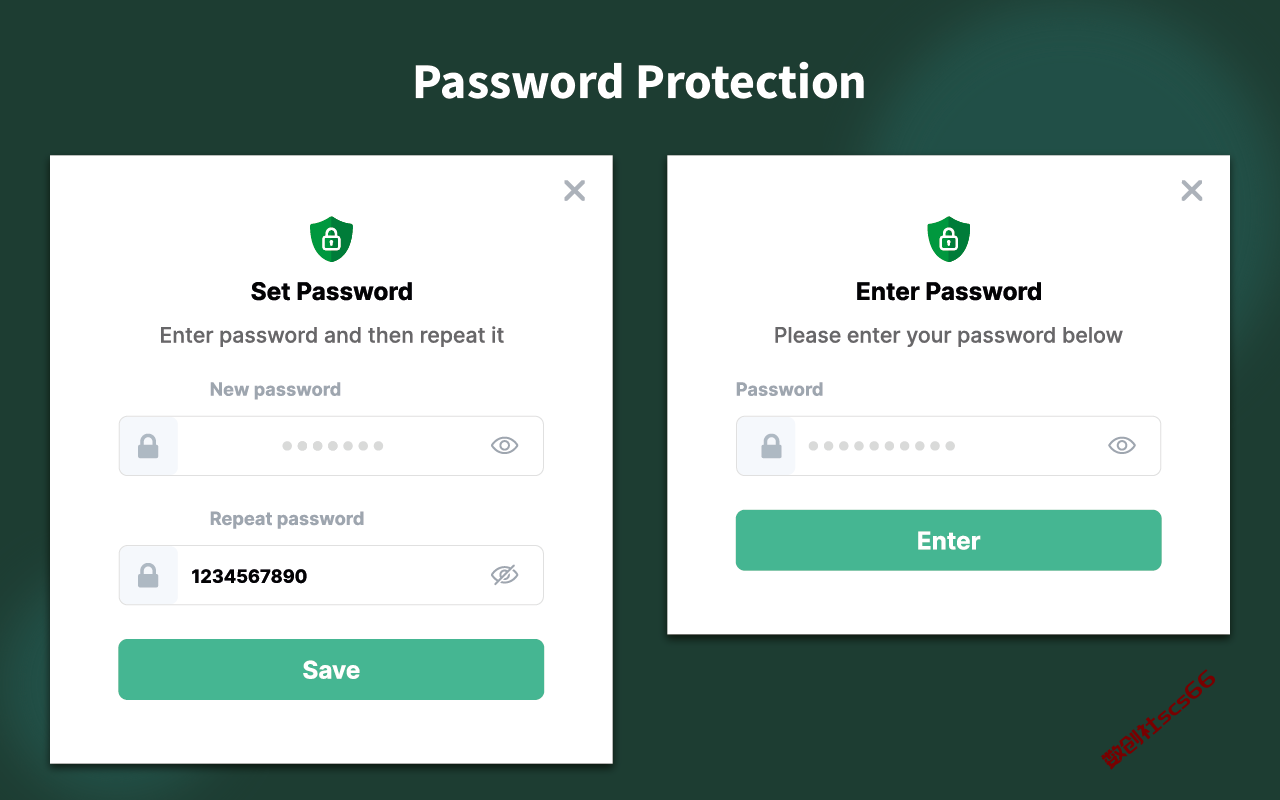Click the New password label
Viewport: 1280px width, 800px height.
(275, 390)
